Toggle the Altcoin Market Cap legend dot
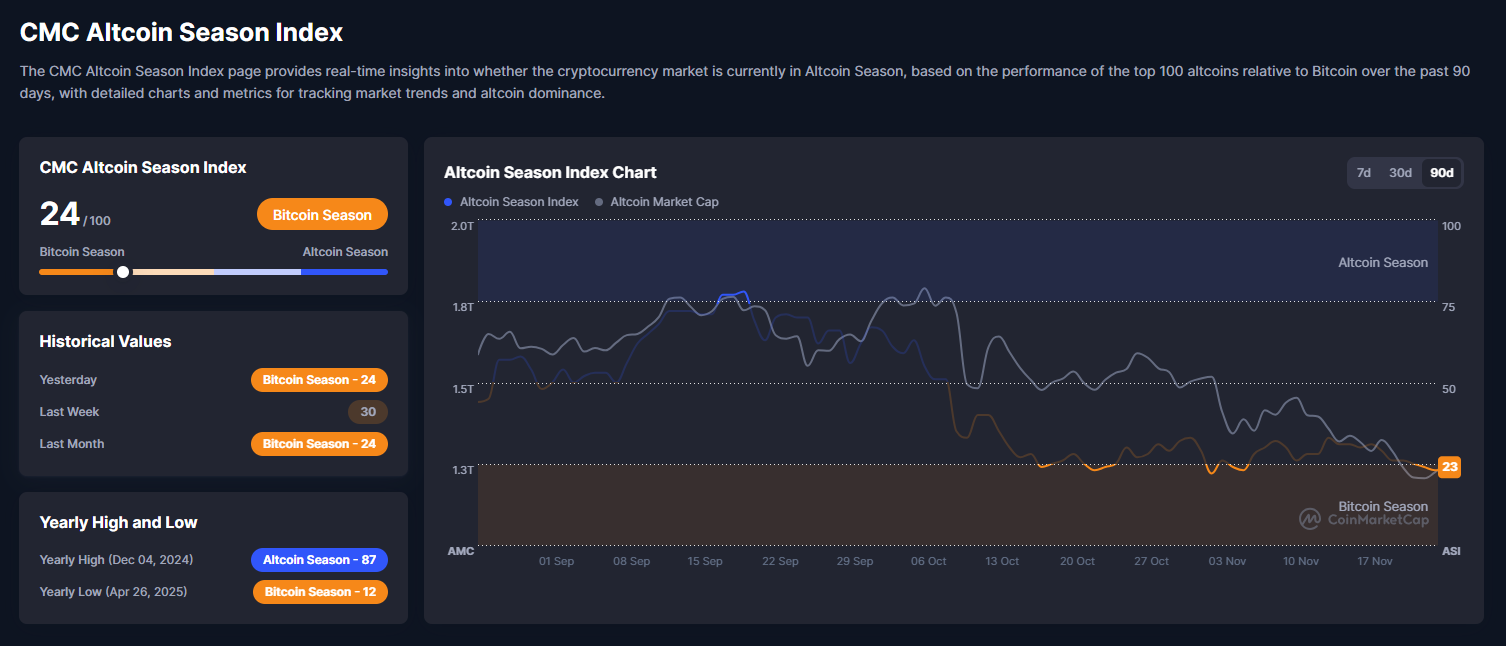Image resolution: width=1506 pixels, height=646 pixels. pos(599,202)
